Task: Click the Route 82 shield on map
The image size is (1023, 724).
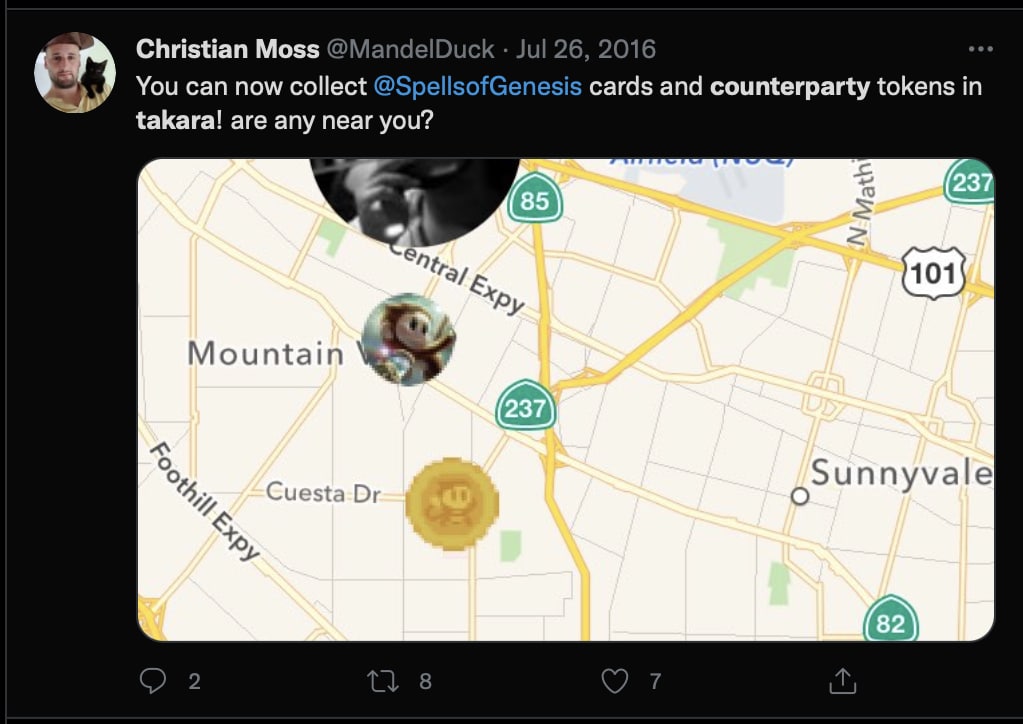Action: pos(891,620)
